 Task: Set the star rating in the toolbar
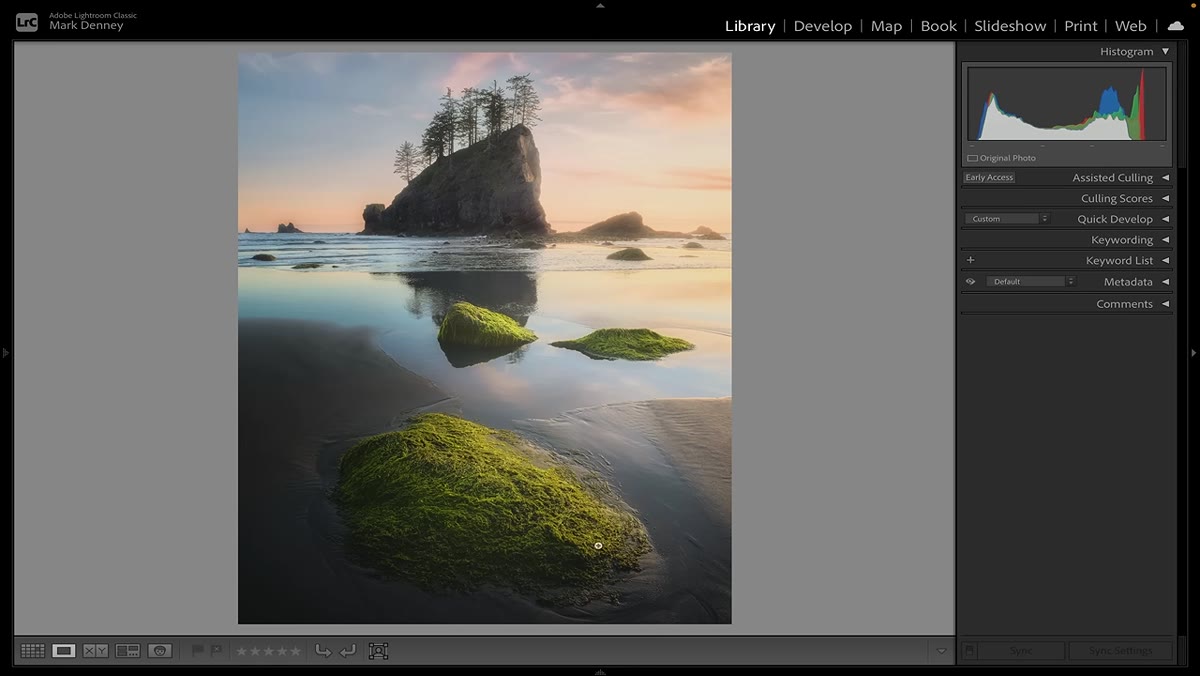[268, 651]
